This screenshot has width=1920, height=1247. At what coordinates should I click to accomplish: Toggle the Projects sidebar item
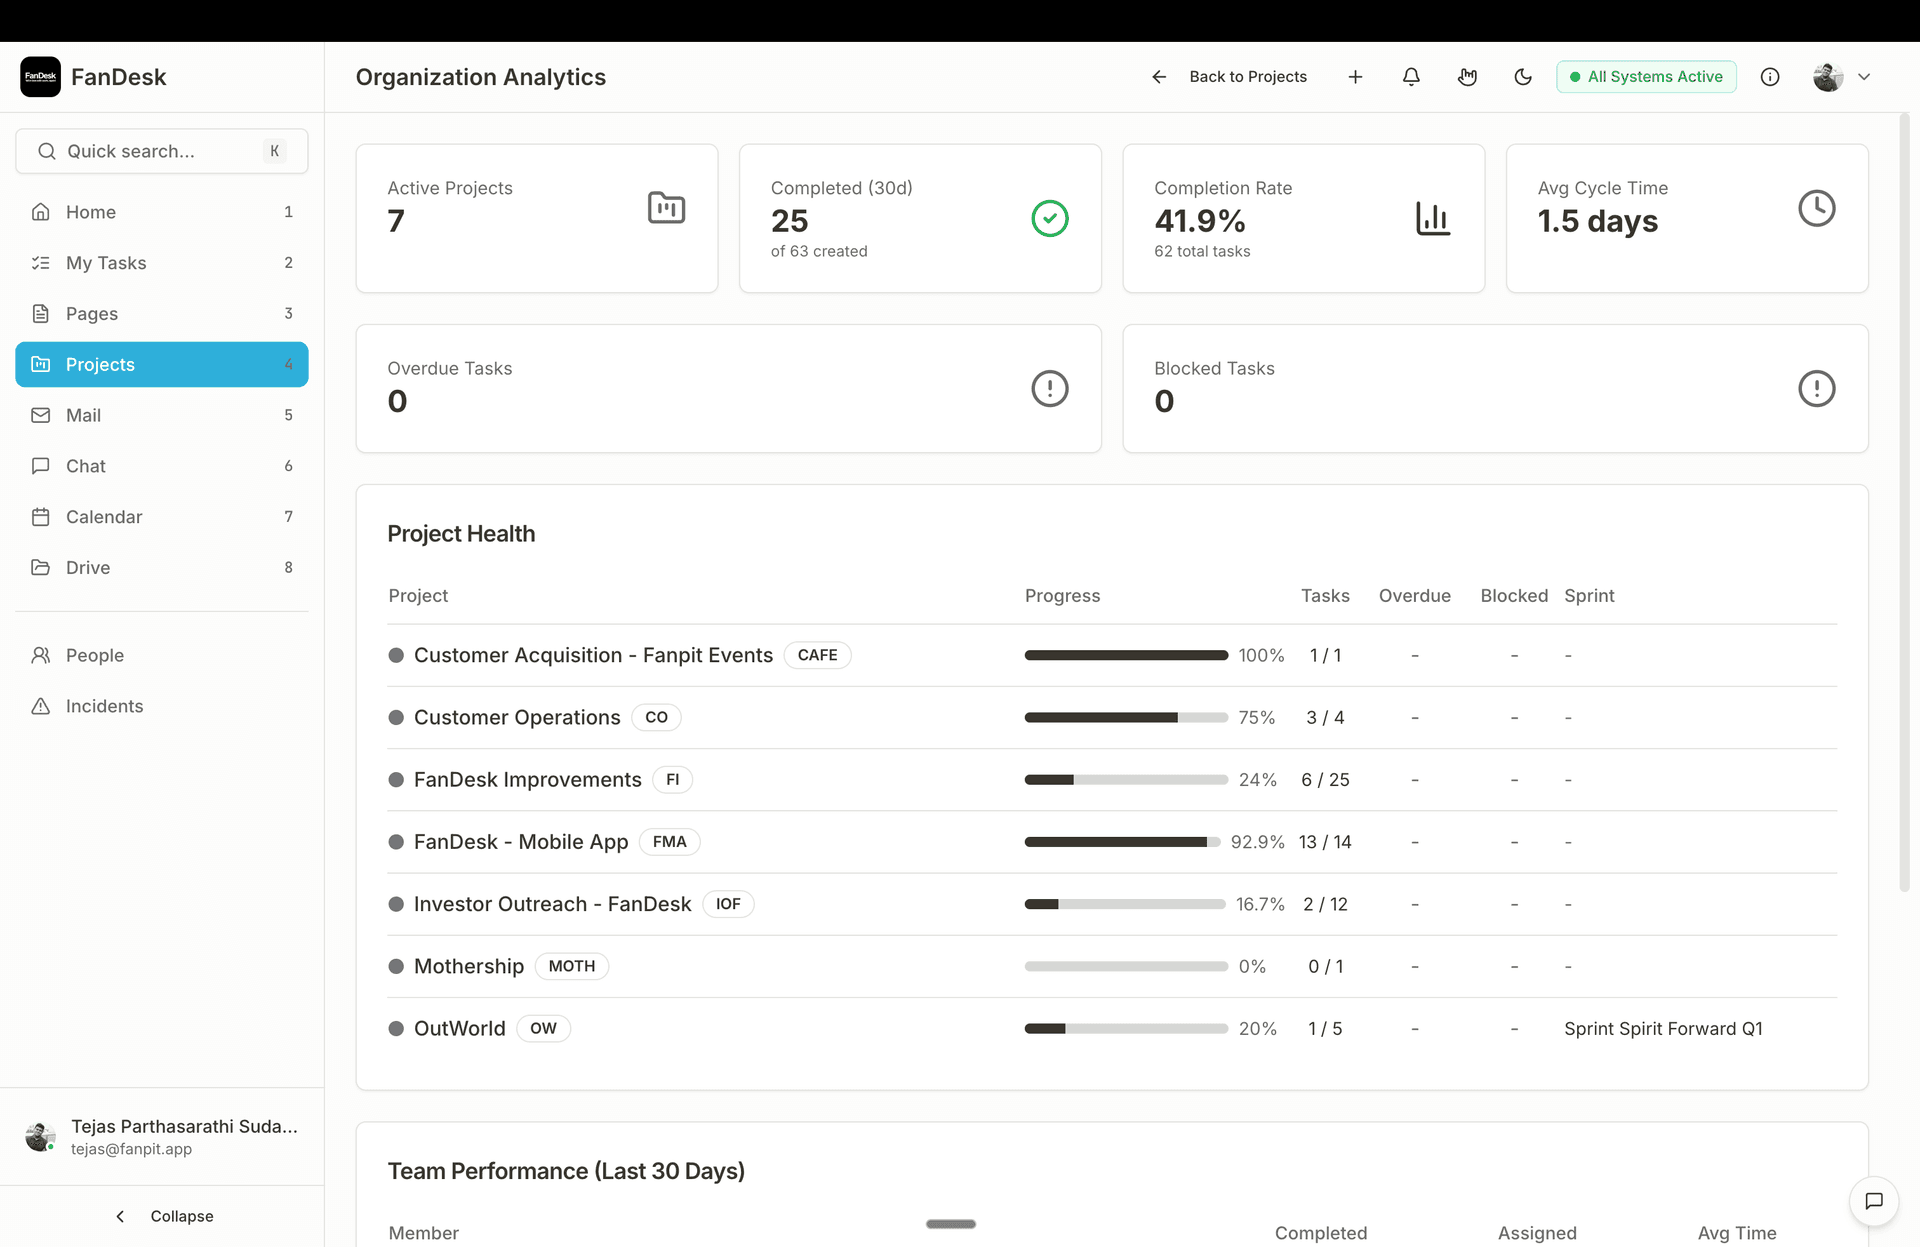[x=100, y=364]
